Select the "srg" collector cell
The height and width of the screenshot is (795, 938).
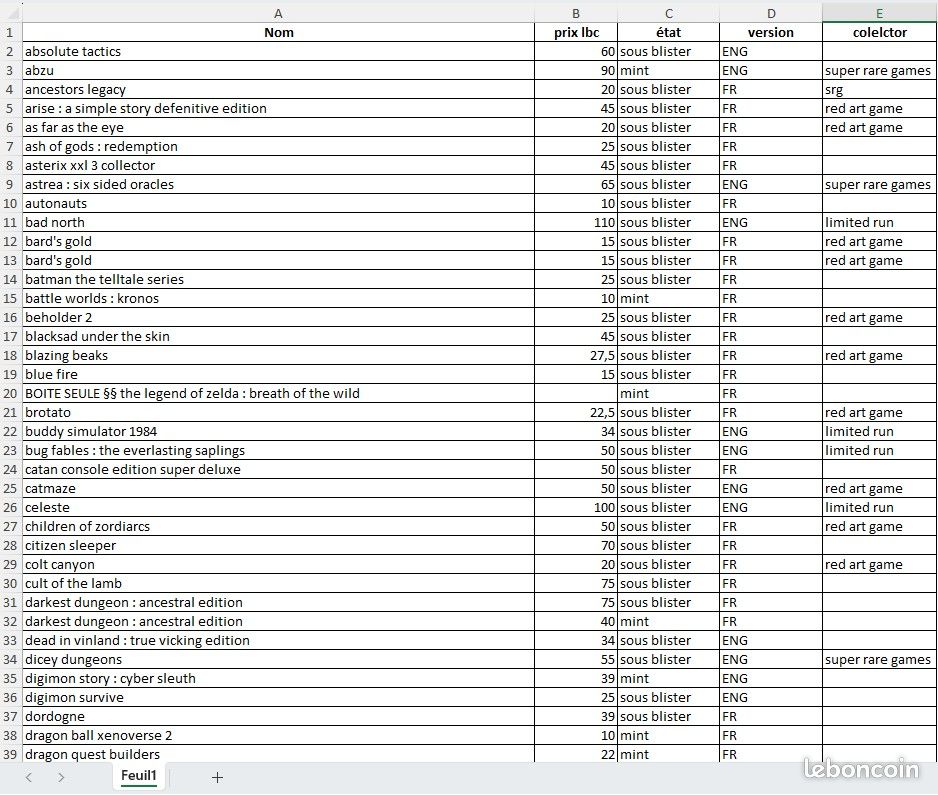[x=879, y=90]
